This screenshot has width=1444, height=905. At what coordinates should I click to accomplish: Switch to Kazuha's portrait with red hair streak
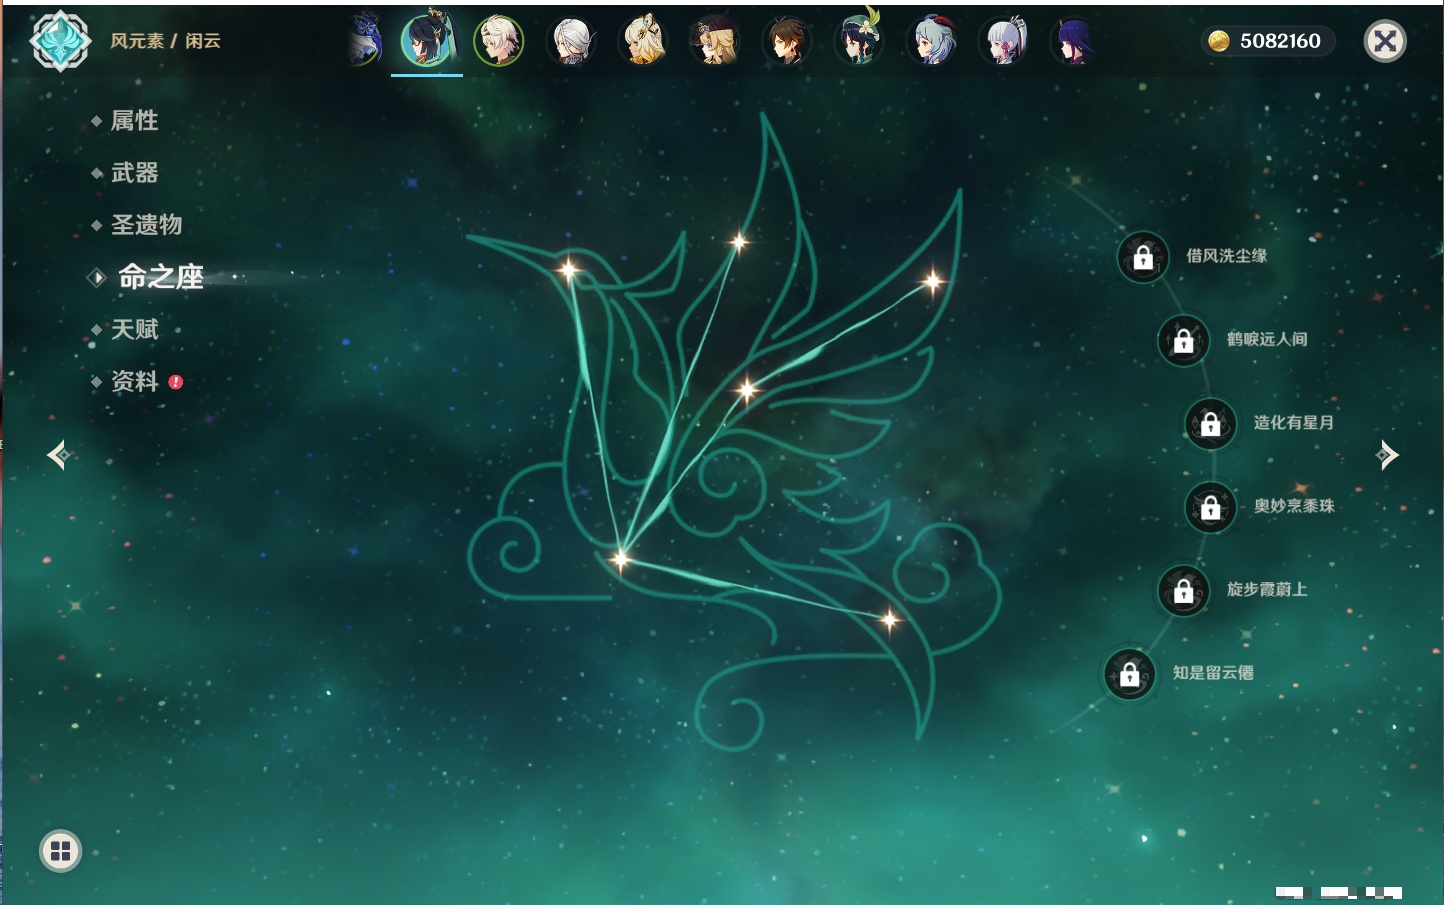click(499, 41)
